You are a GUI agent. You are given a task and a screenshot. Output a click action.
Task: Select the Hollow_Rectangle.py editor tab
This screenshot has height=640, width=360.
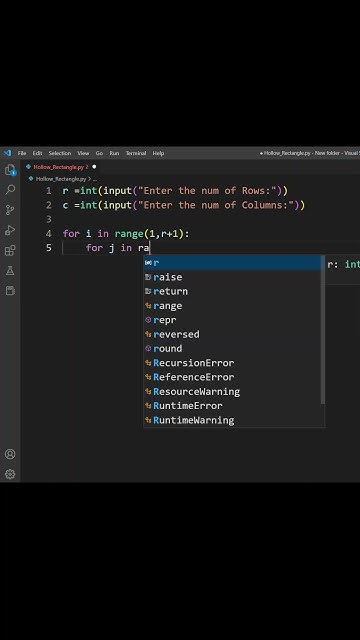(x=60, y=167)
